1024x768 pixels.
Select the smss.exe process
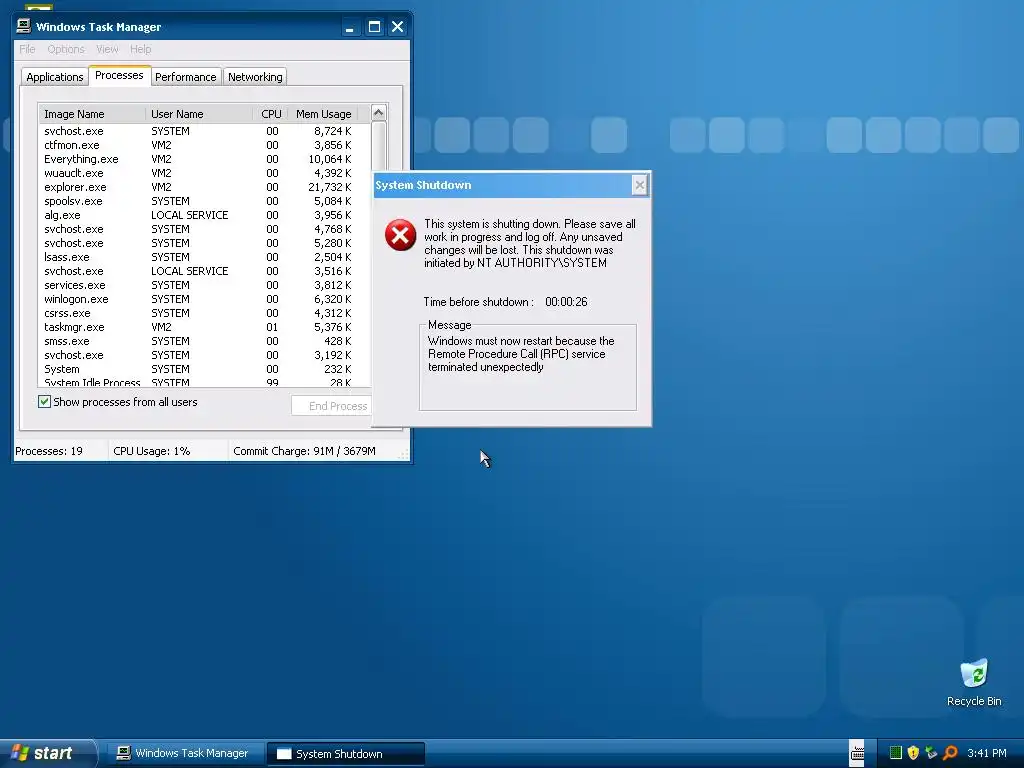click(x=204, y=342)
